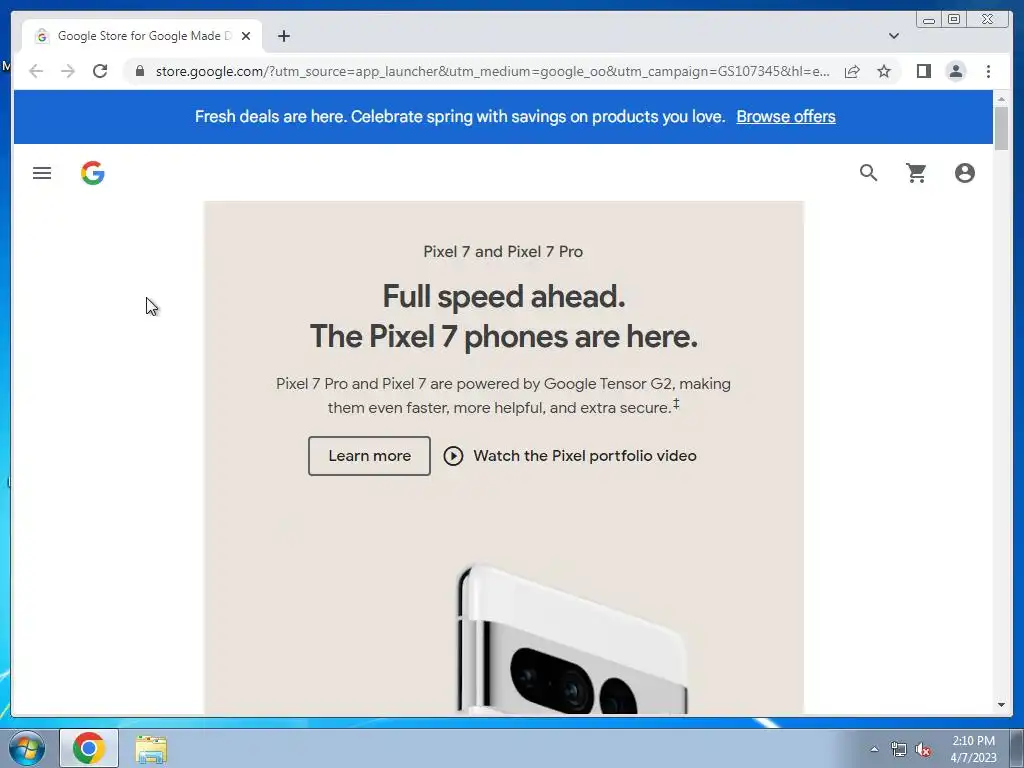
Task: Open the store search icon
Action: click(868, 173)
